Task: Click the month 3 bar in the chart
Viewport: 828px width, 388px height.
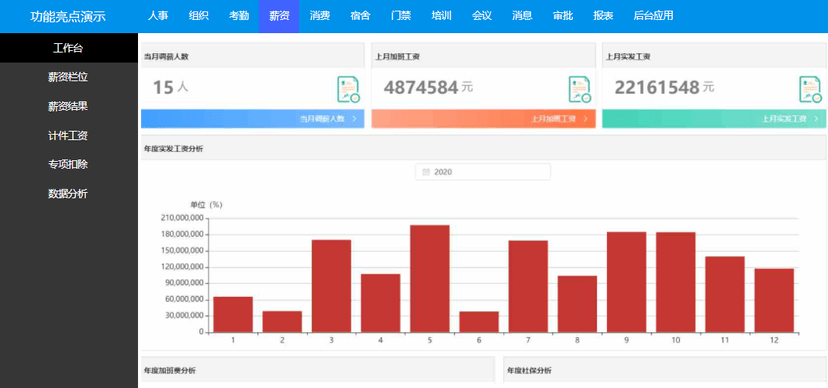Action: (x=331, y=286)
